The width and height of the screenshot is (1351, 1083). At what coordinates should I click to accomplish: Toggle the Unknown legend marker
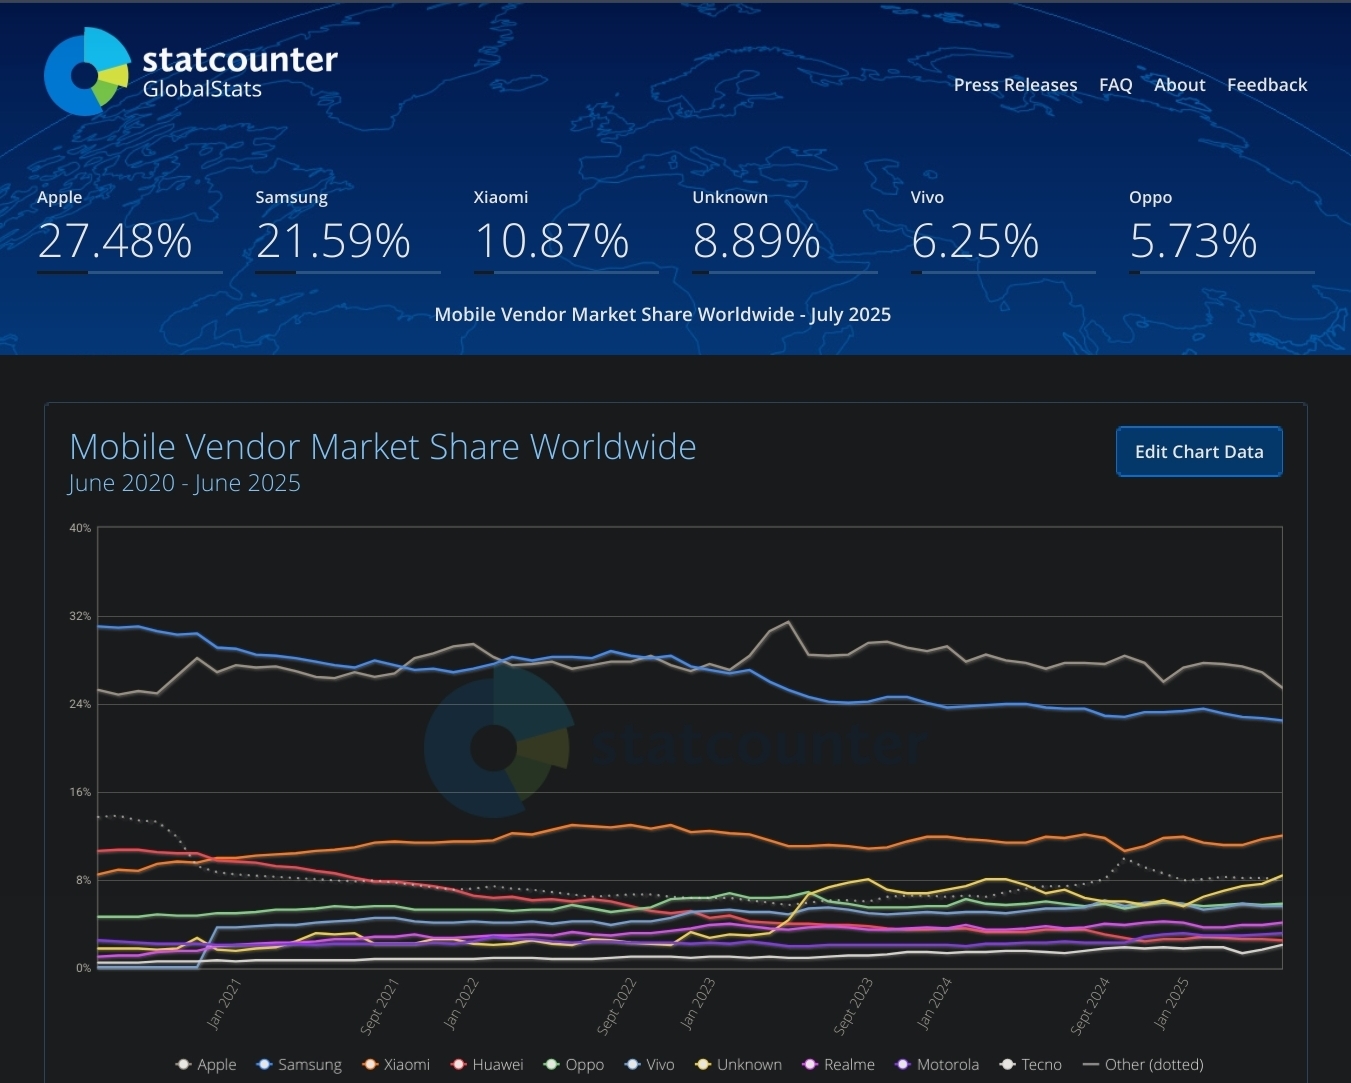pyautogui.click(x=703, y=1065)
